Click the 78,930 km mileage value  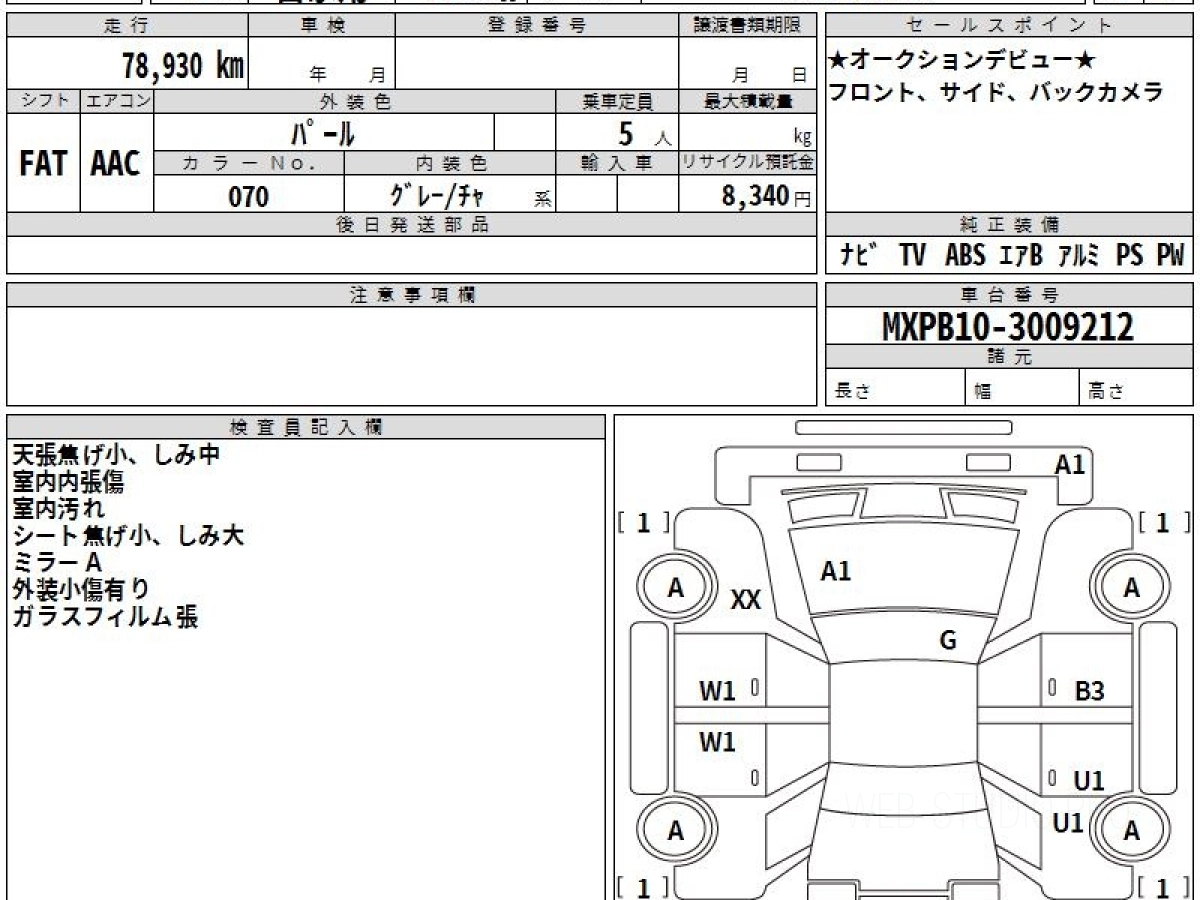coord(183,66)
